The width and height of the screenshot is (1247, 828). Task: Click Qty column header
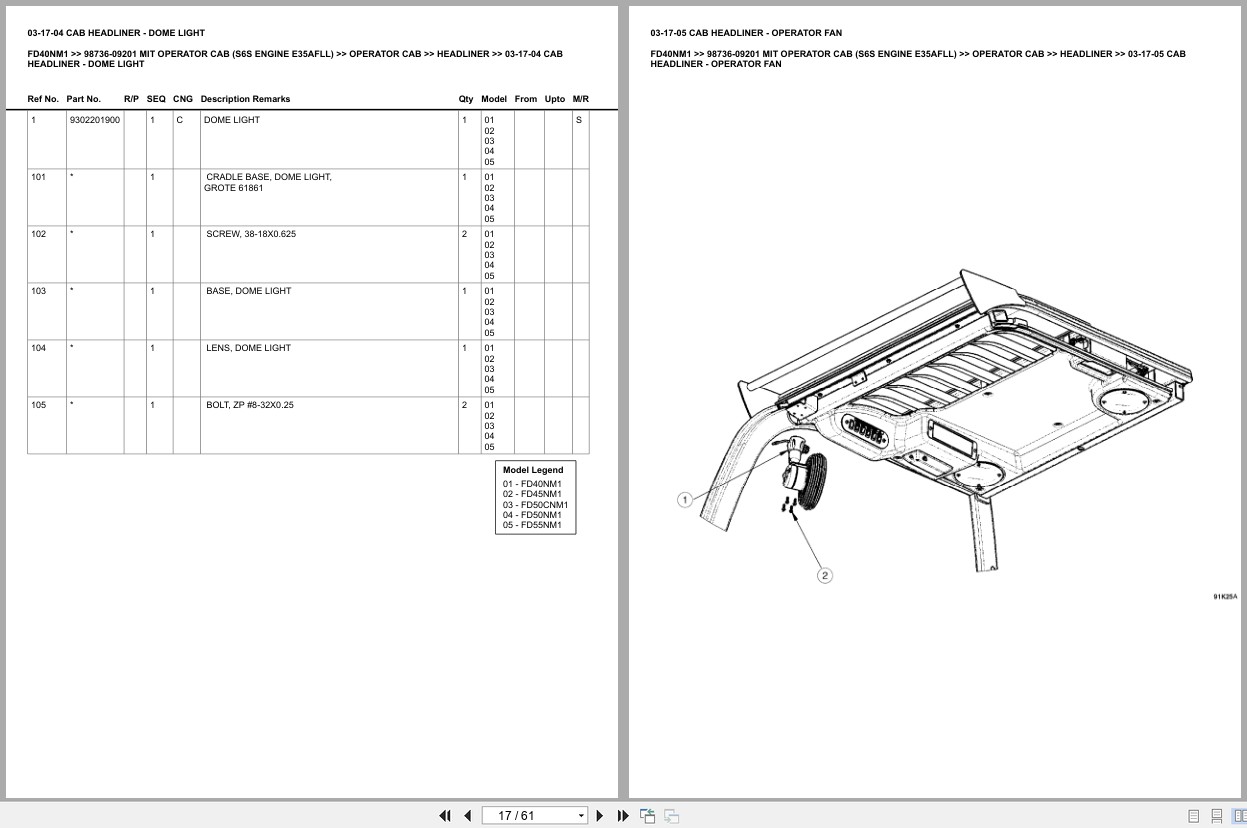[466, 99]
